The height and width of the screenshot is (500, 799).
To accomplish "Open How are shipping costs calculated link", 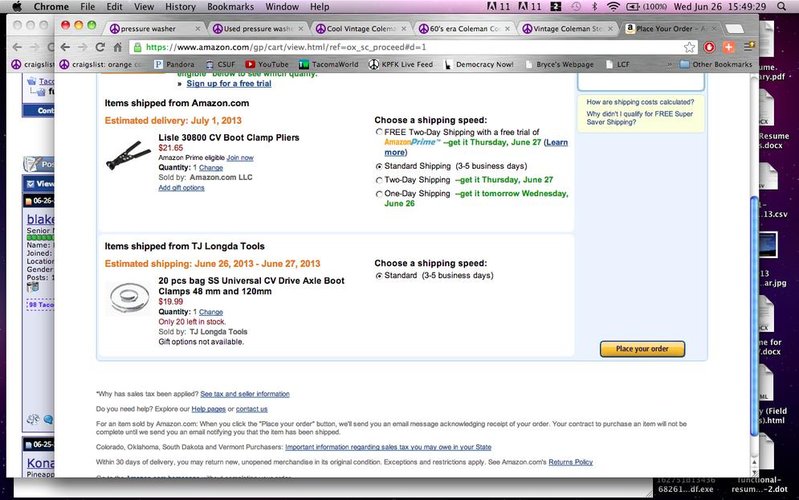I will (640, 102).
